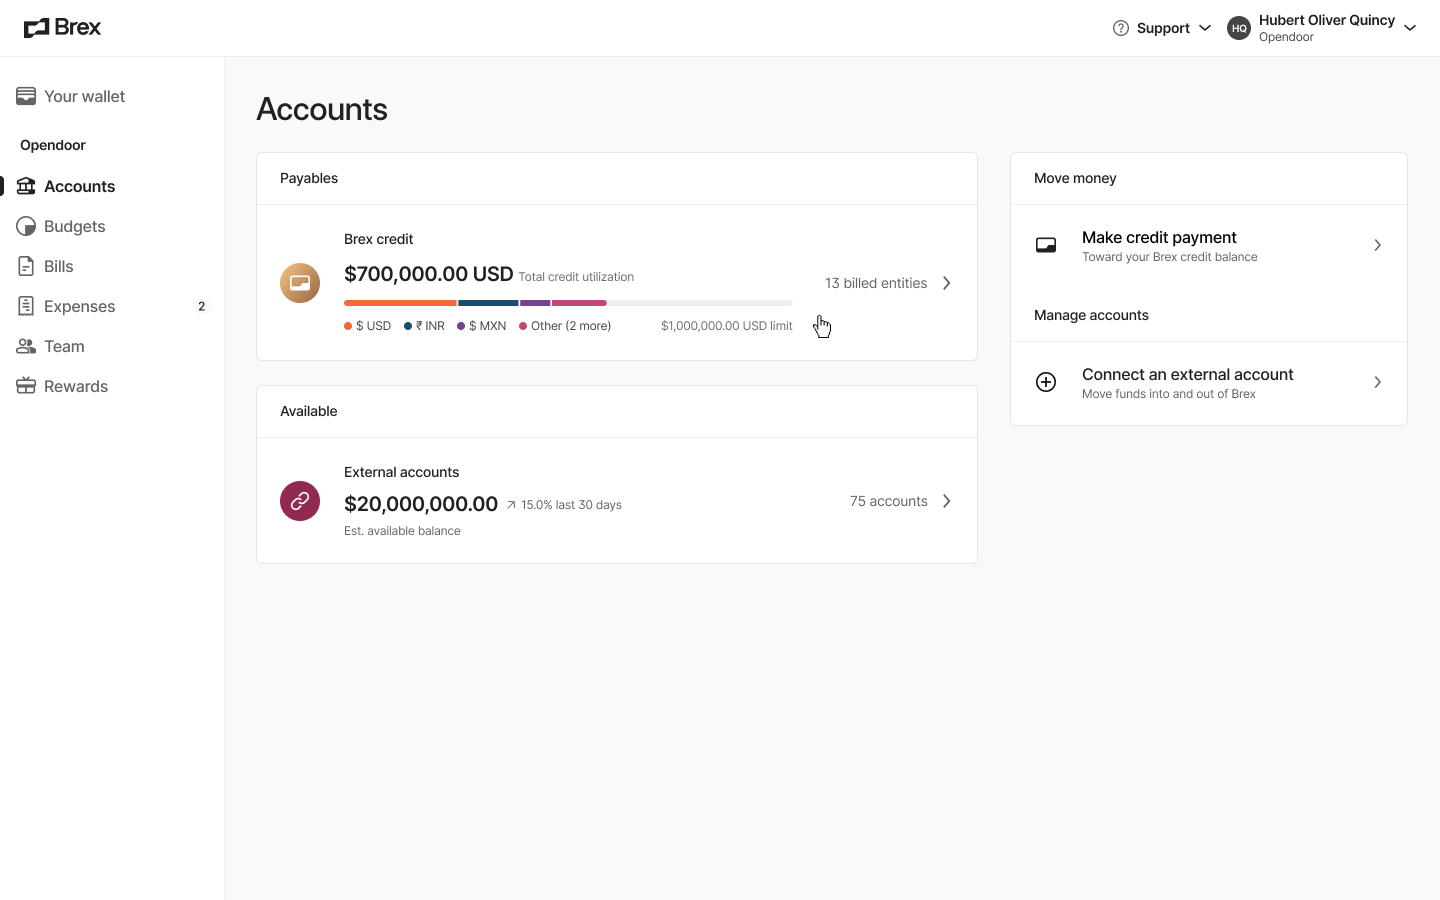The height and width of the screenshot is (900, 1440).
Task: Open Expenses in the sidebar
Action: point(79,306)
